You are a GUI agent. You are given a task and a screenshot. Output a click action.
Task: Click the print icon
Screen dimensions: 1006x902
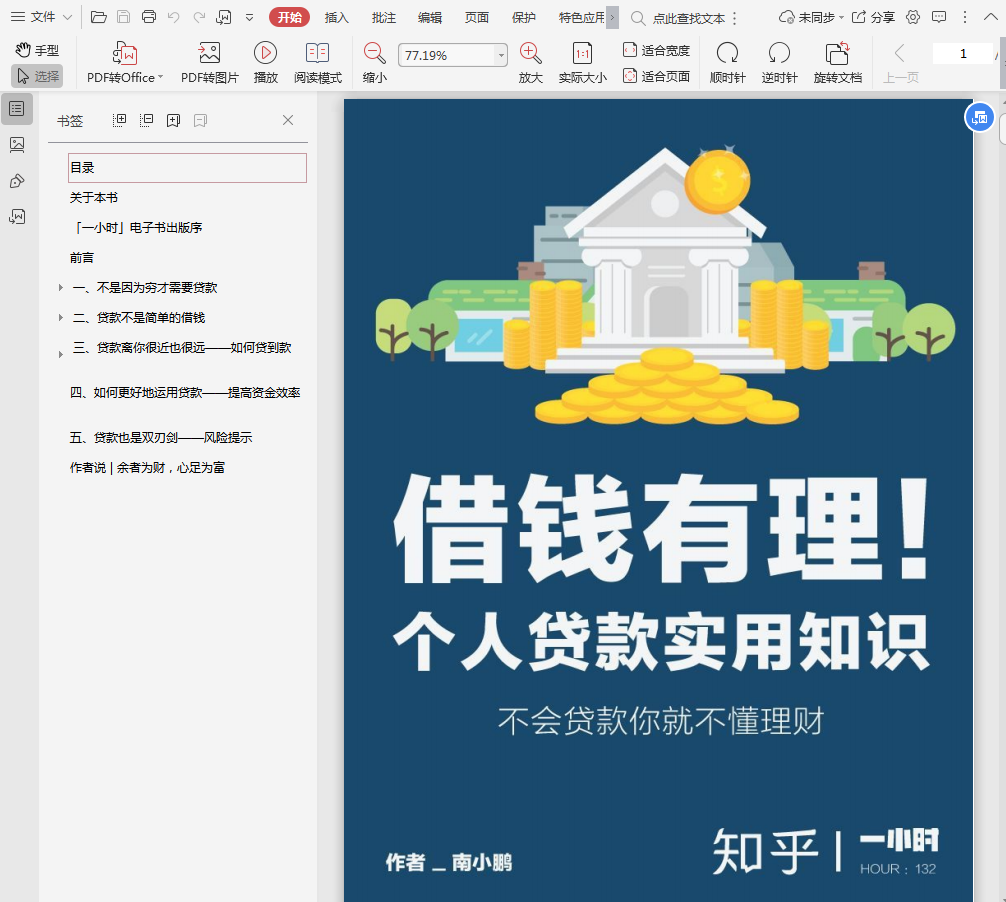(149, 17)
